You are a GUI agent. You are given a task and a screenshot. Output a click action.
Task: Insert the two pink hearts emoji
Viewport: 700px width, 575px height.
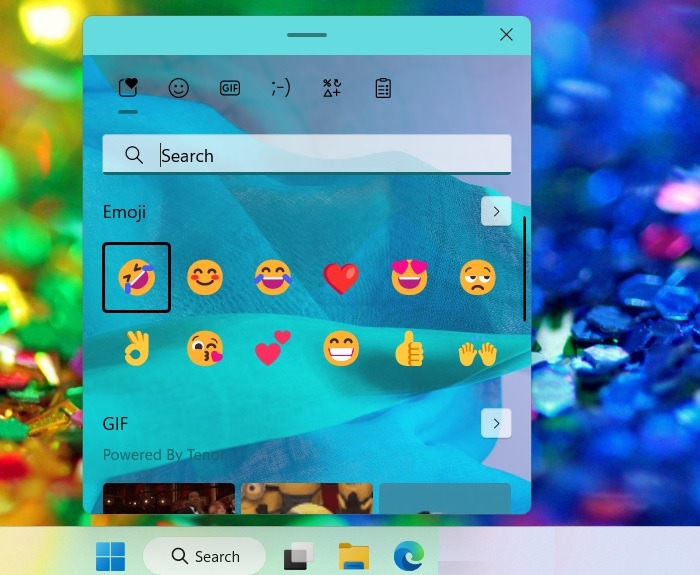pos(273,348)
